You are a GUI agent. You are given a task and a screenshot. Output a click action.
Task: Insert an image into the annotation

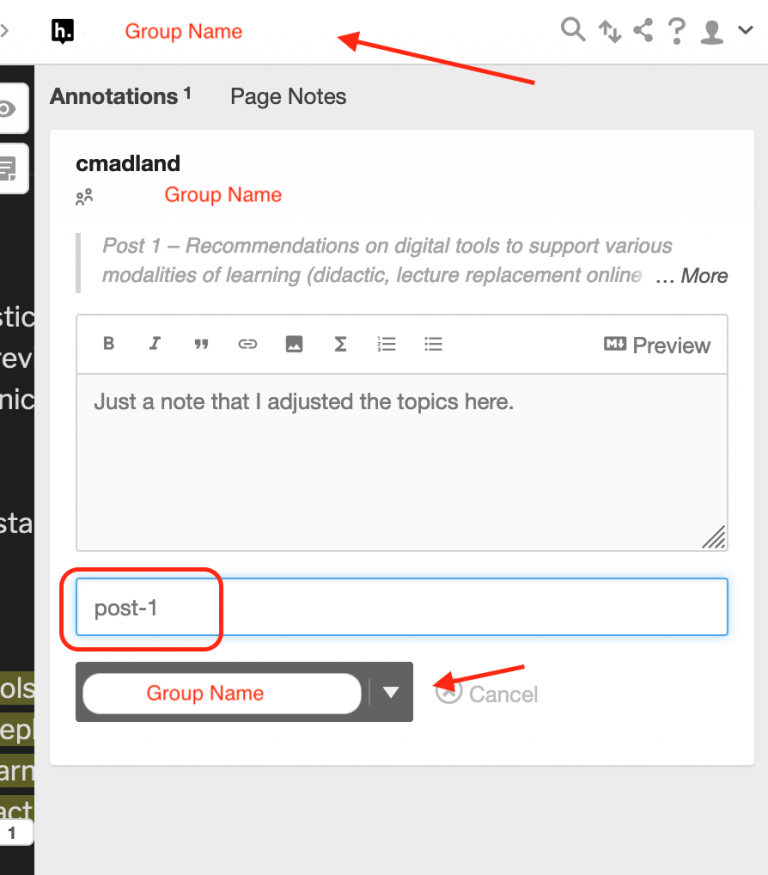click(x=294, y=344)
